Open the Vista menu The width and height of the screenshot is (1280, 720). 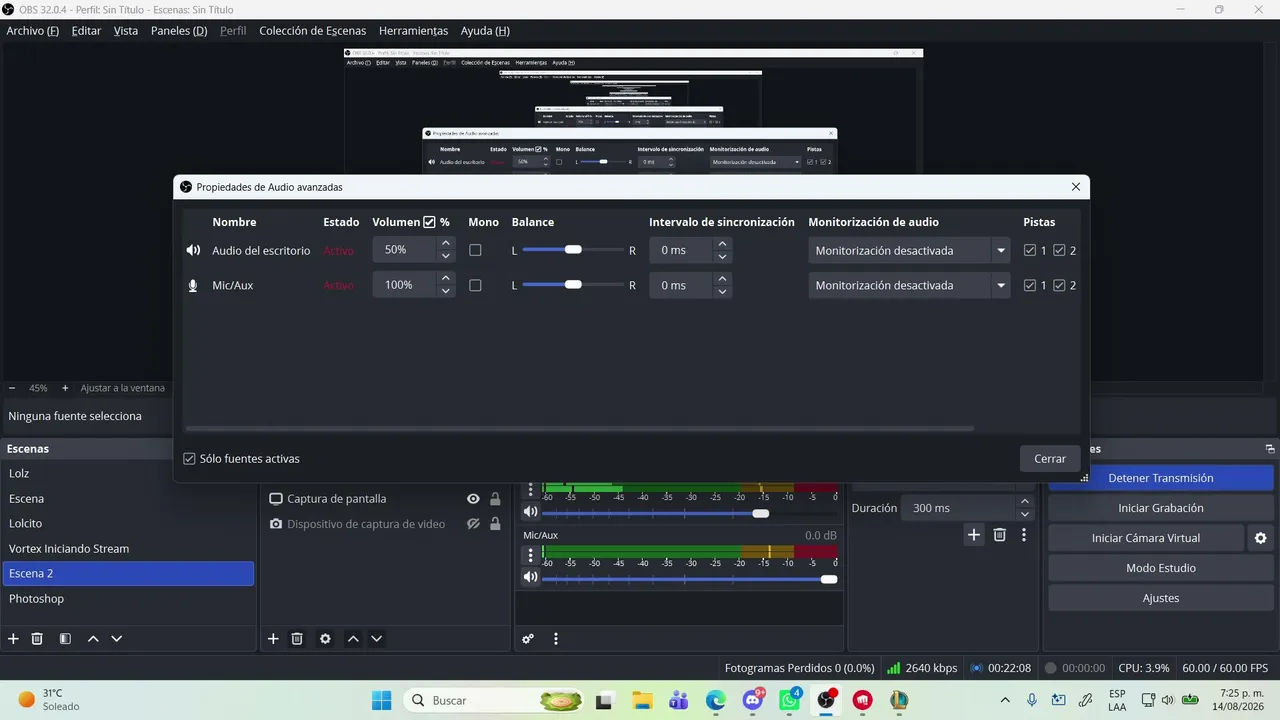[126, 31]
